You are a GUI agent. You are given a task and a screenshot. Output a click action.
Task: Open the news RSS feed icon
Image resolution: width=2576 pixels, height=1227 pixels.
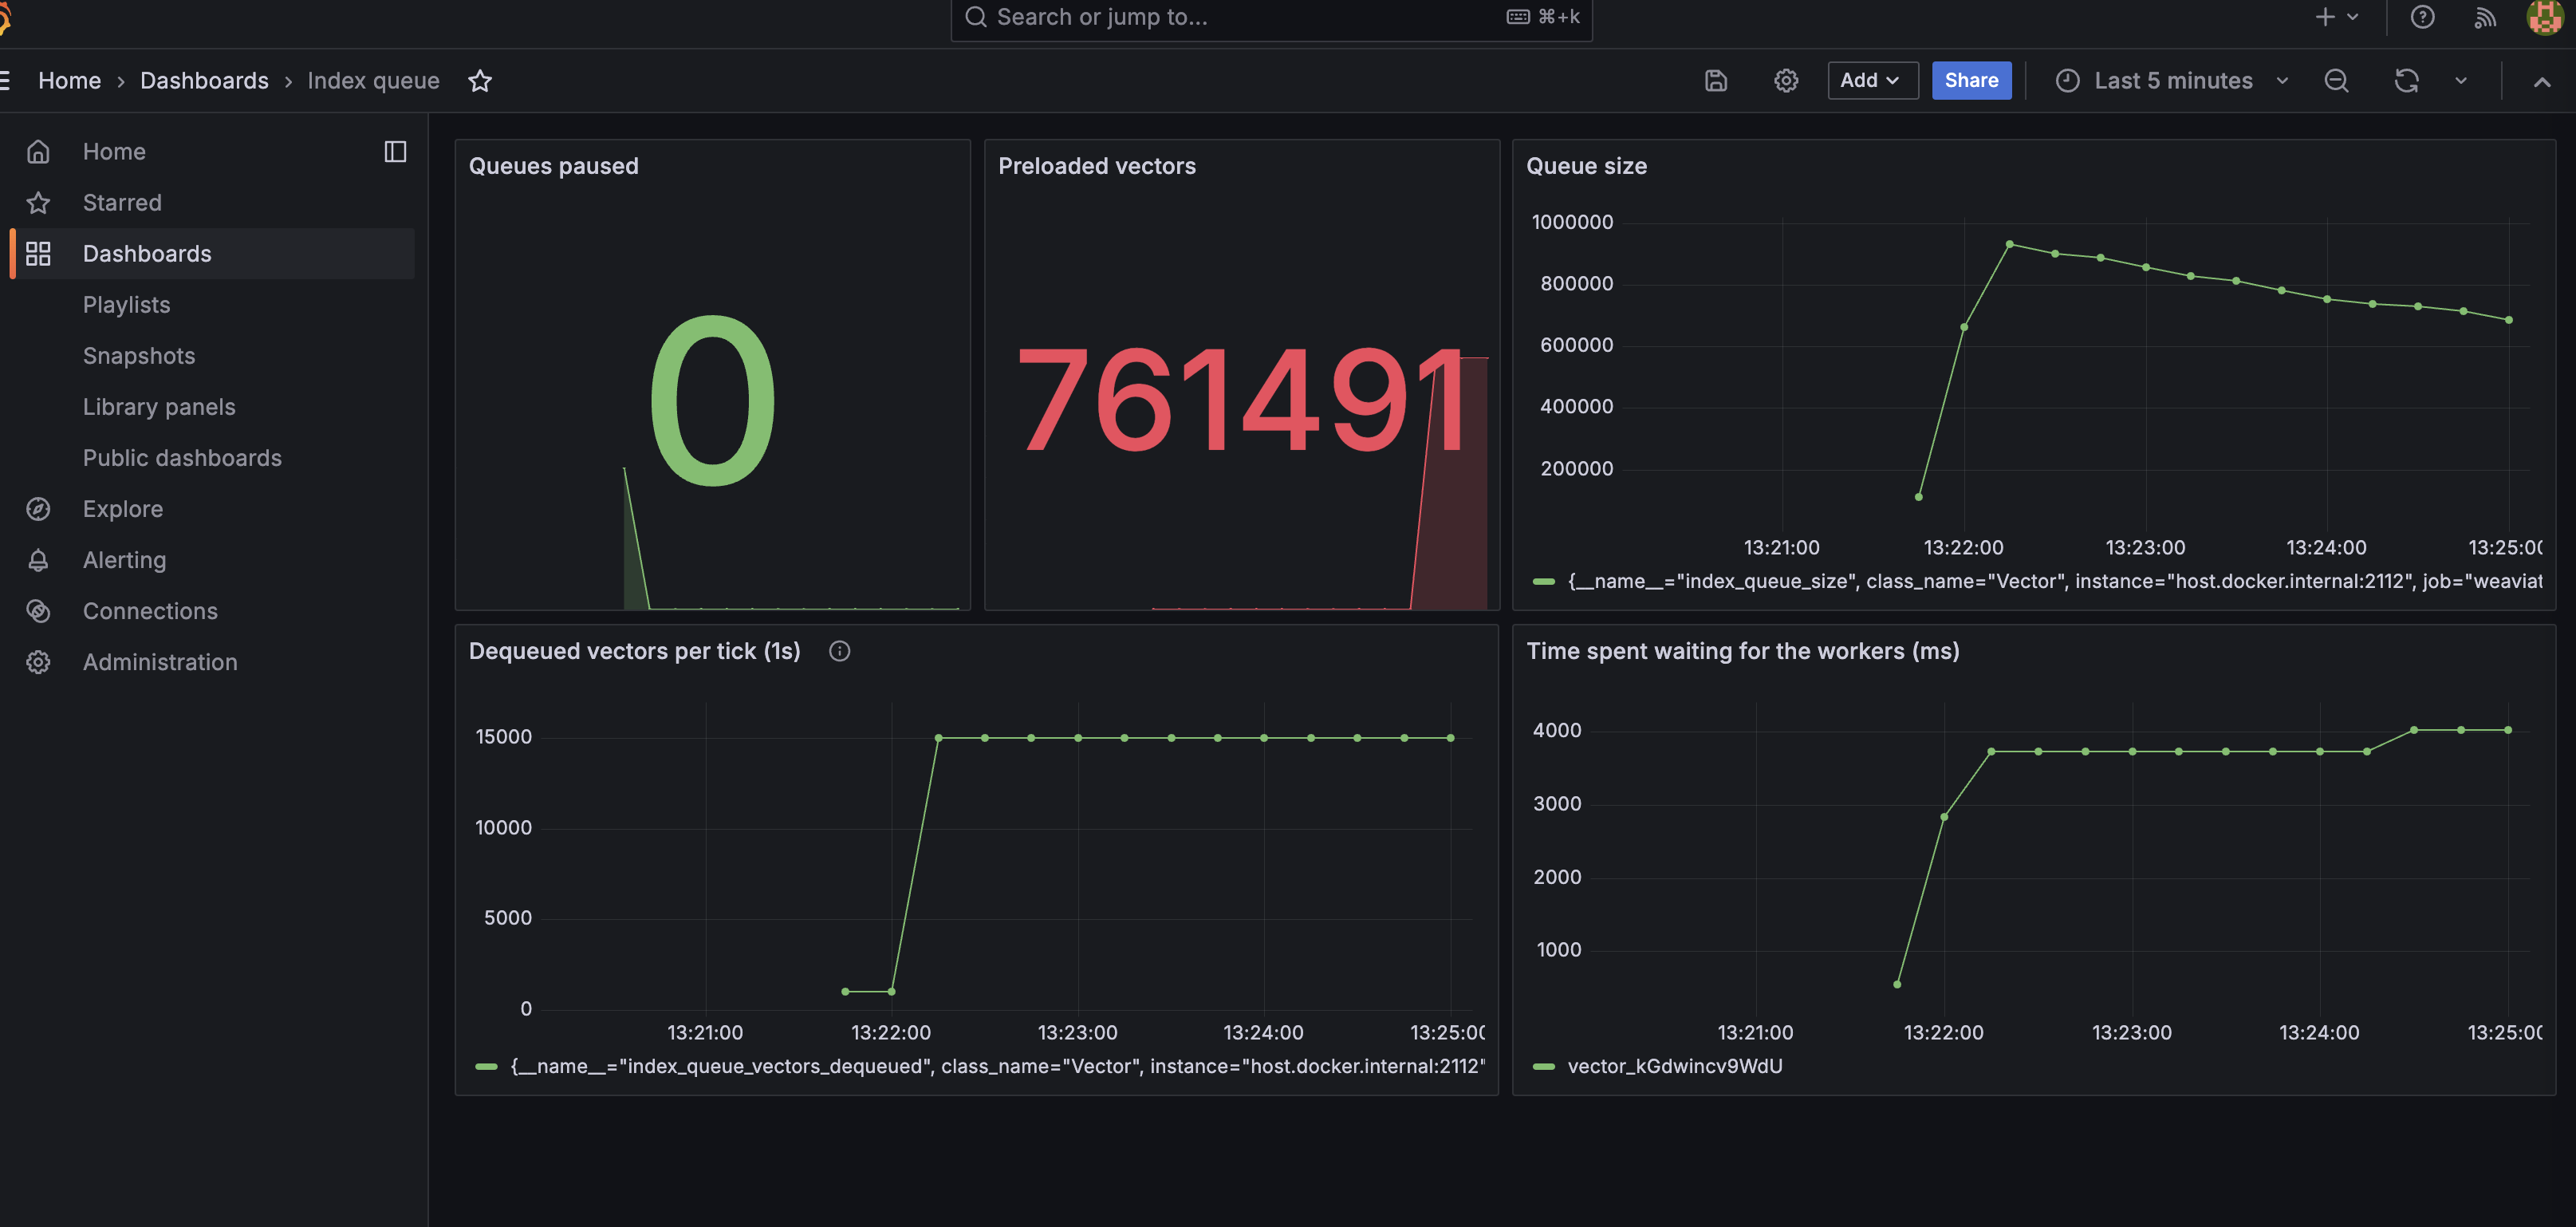(2485, 17)
